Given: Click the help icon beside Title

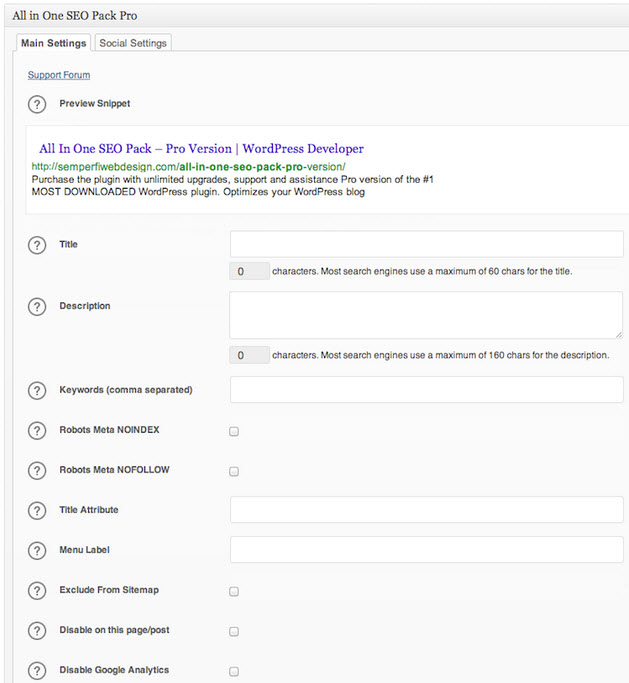Looking at the screenshot, I should click(x=37, y=245).
